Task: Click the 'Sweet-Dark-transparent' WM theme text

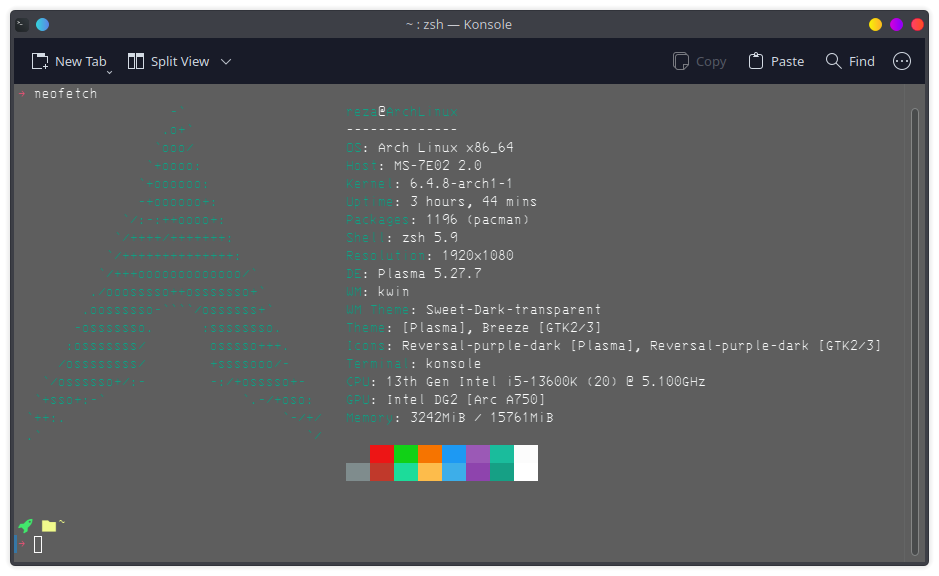Action: point(513,310)
